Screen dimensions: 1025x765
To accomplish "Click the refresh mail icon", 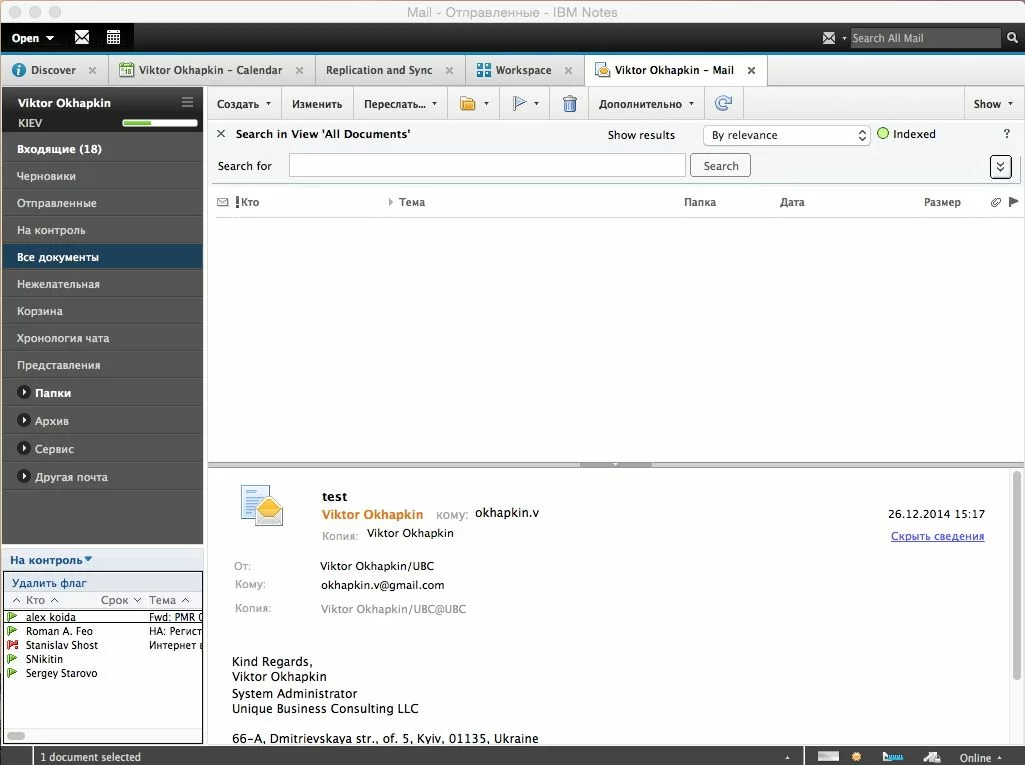I will (x=724, y=103).
